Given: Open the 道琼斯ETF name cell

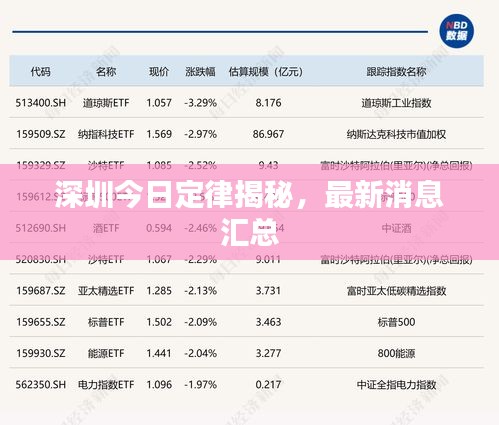Looking at the screenshot, I should click(x=106, y=103).
